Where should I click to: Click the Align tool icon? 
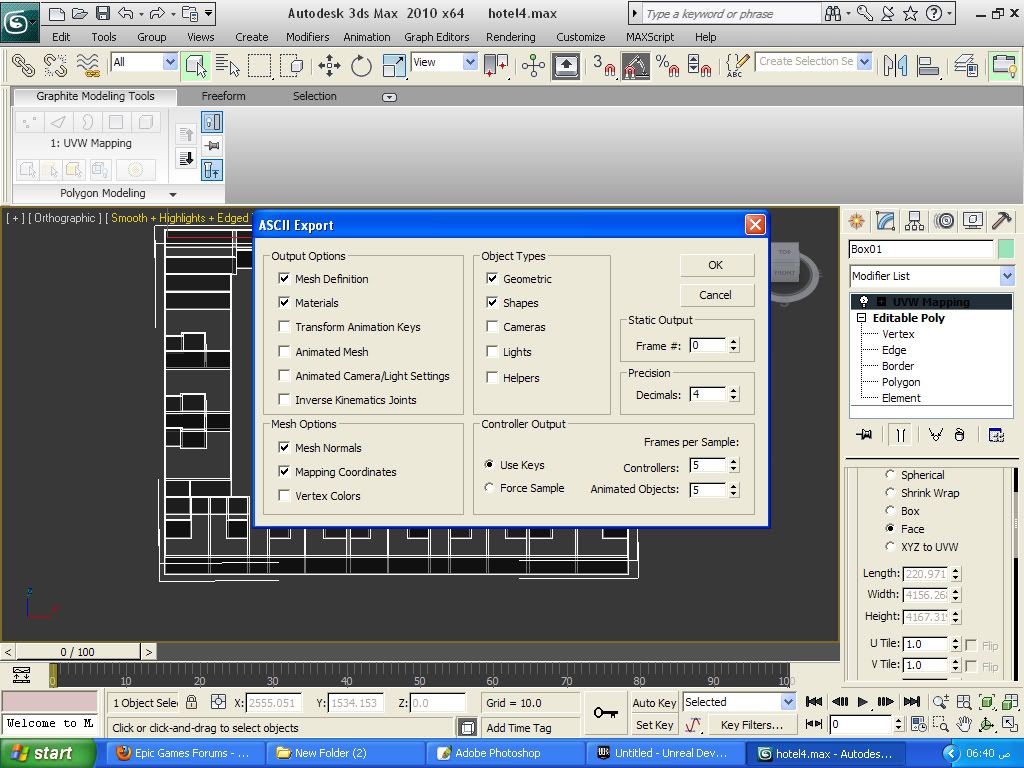coord(927,65)
